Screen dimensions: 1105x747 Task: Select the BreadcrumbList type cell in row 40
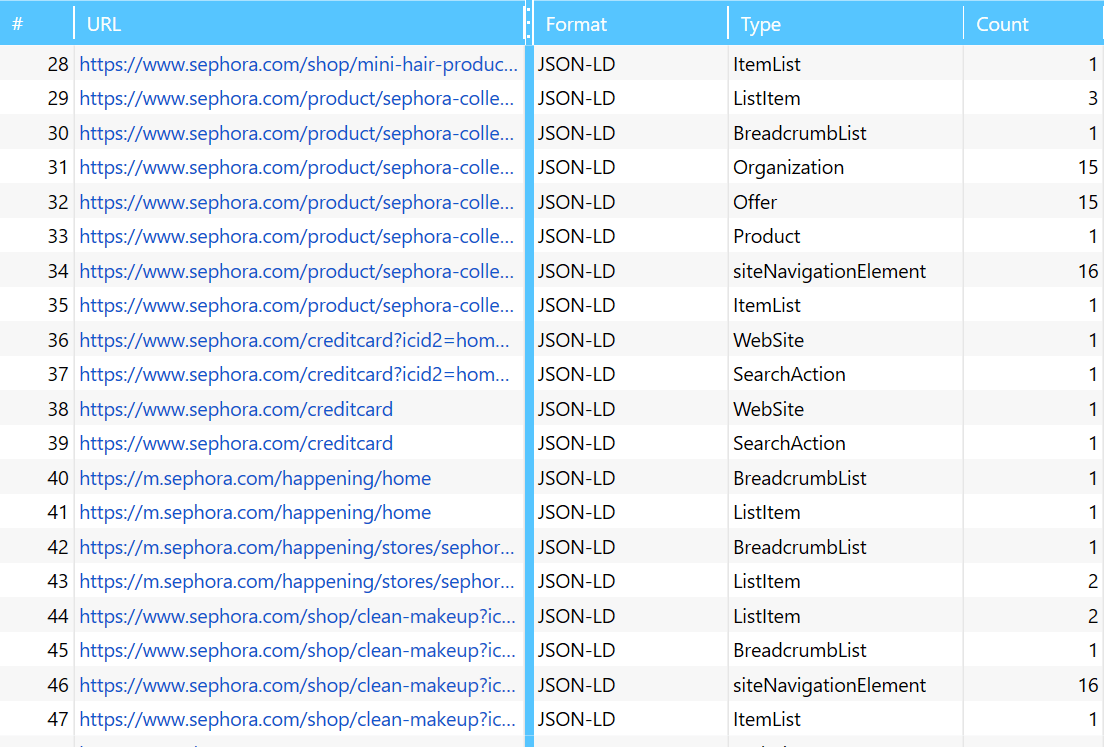(x=846, y=479)
